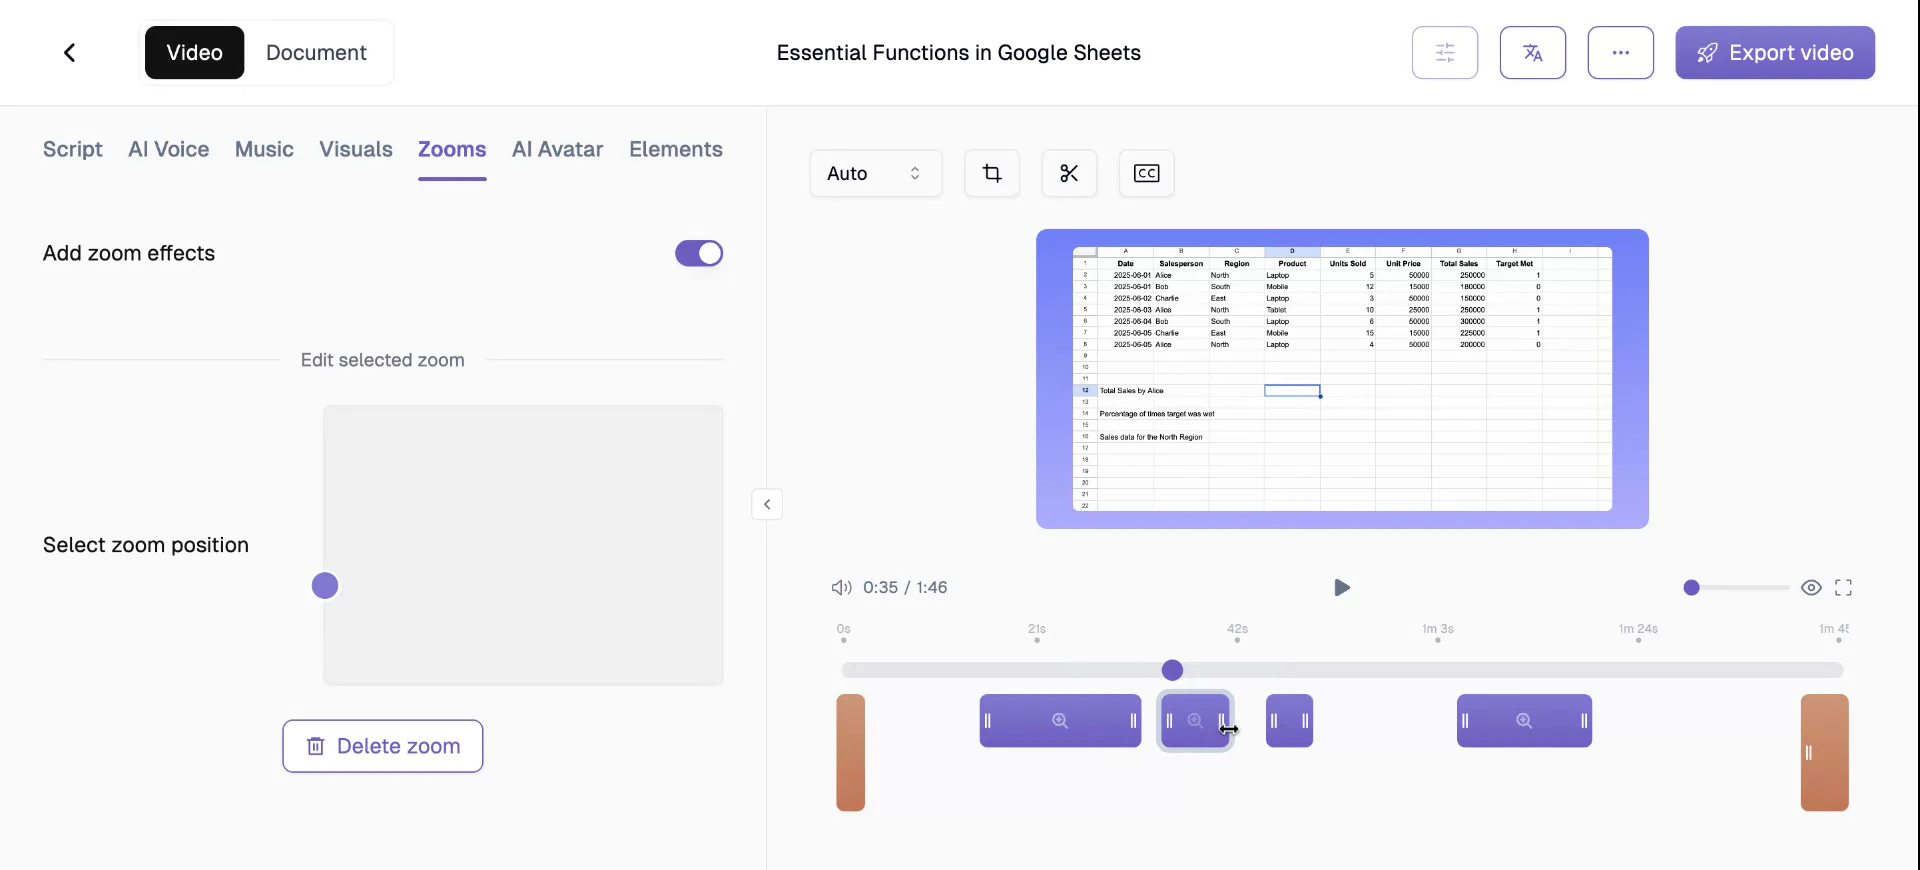Click inside the zoom position area
1920x870 pixels.
click(x=523, y=544)
